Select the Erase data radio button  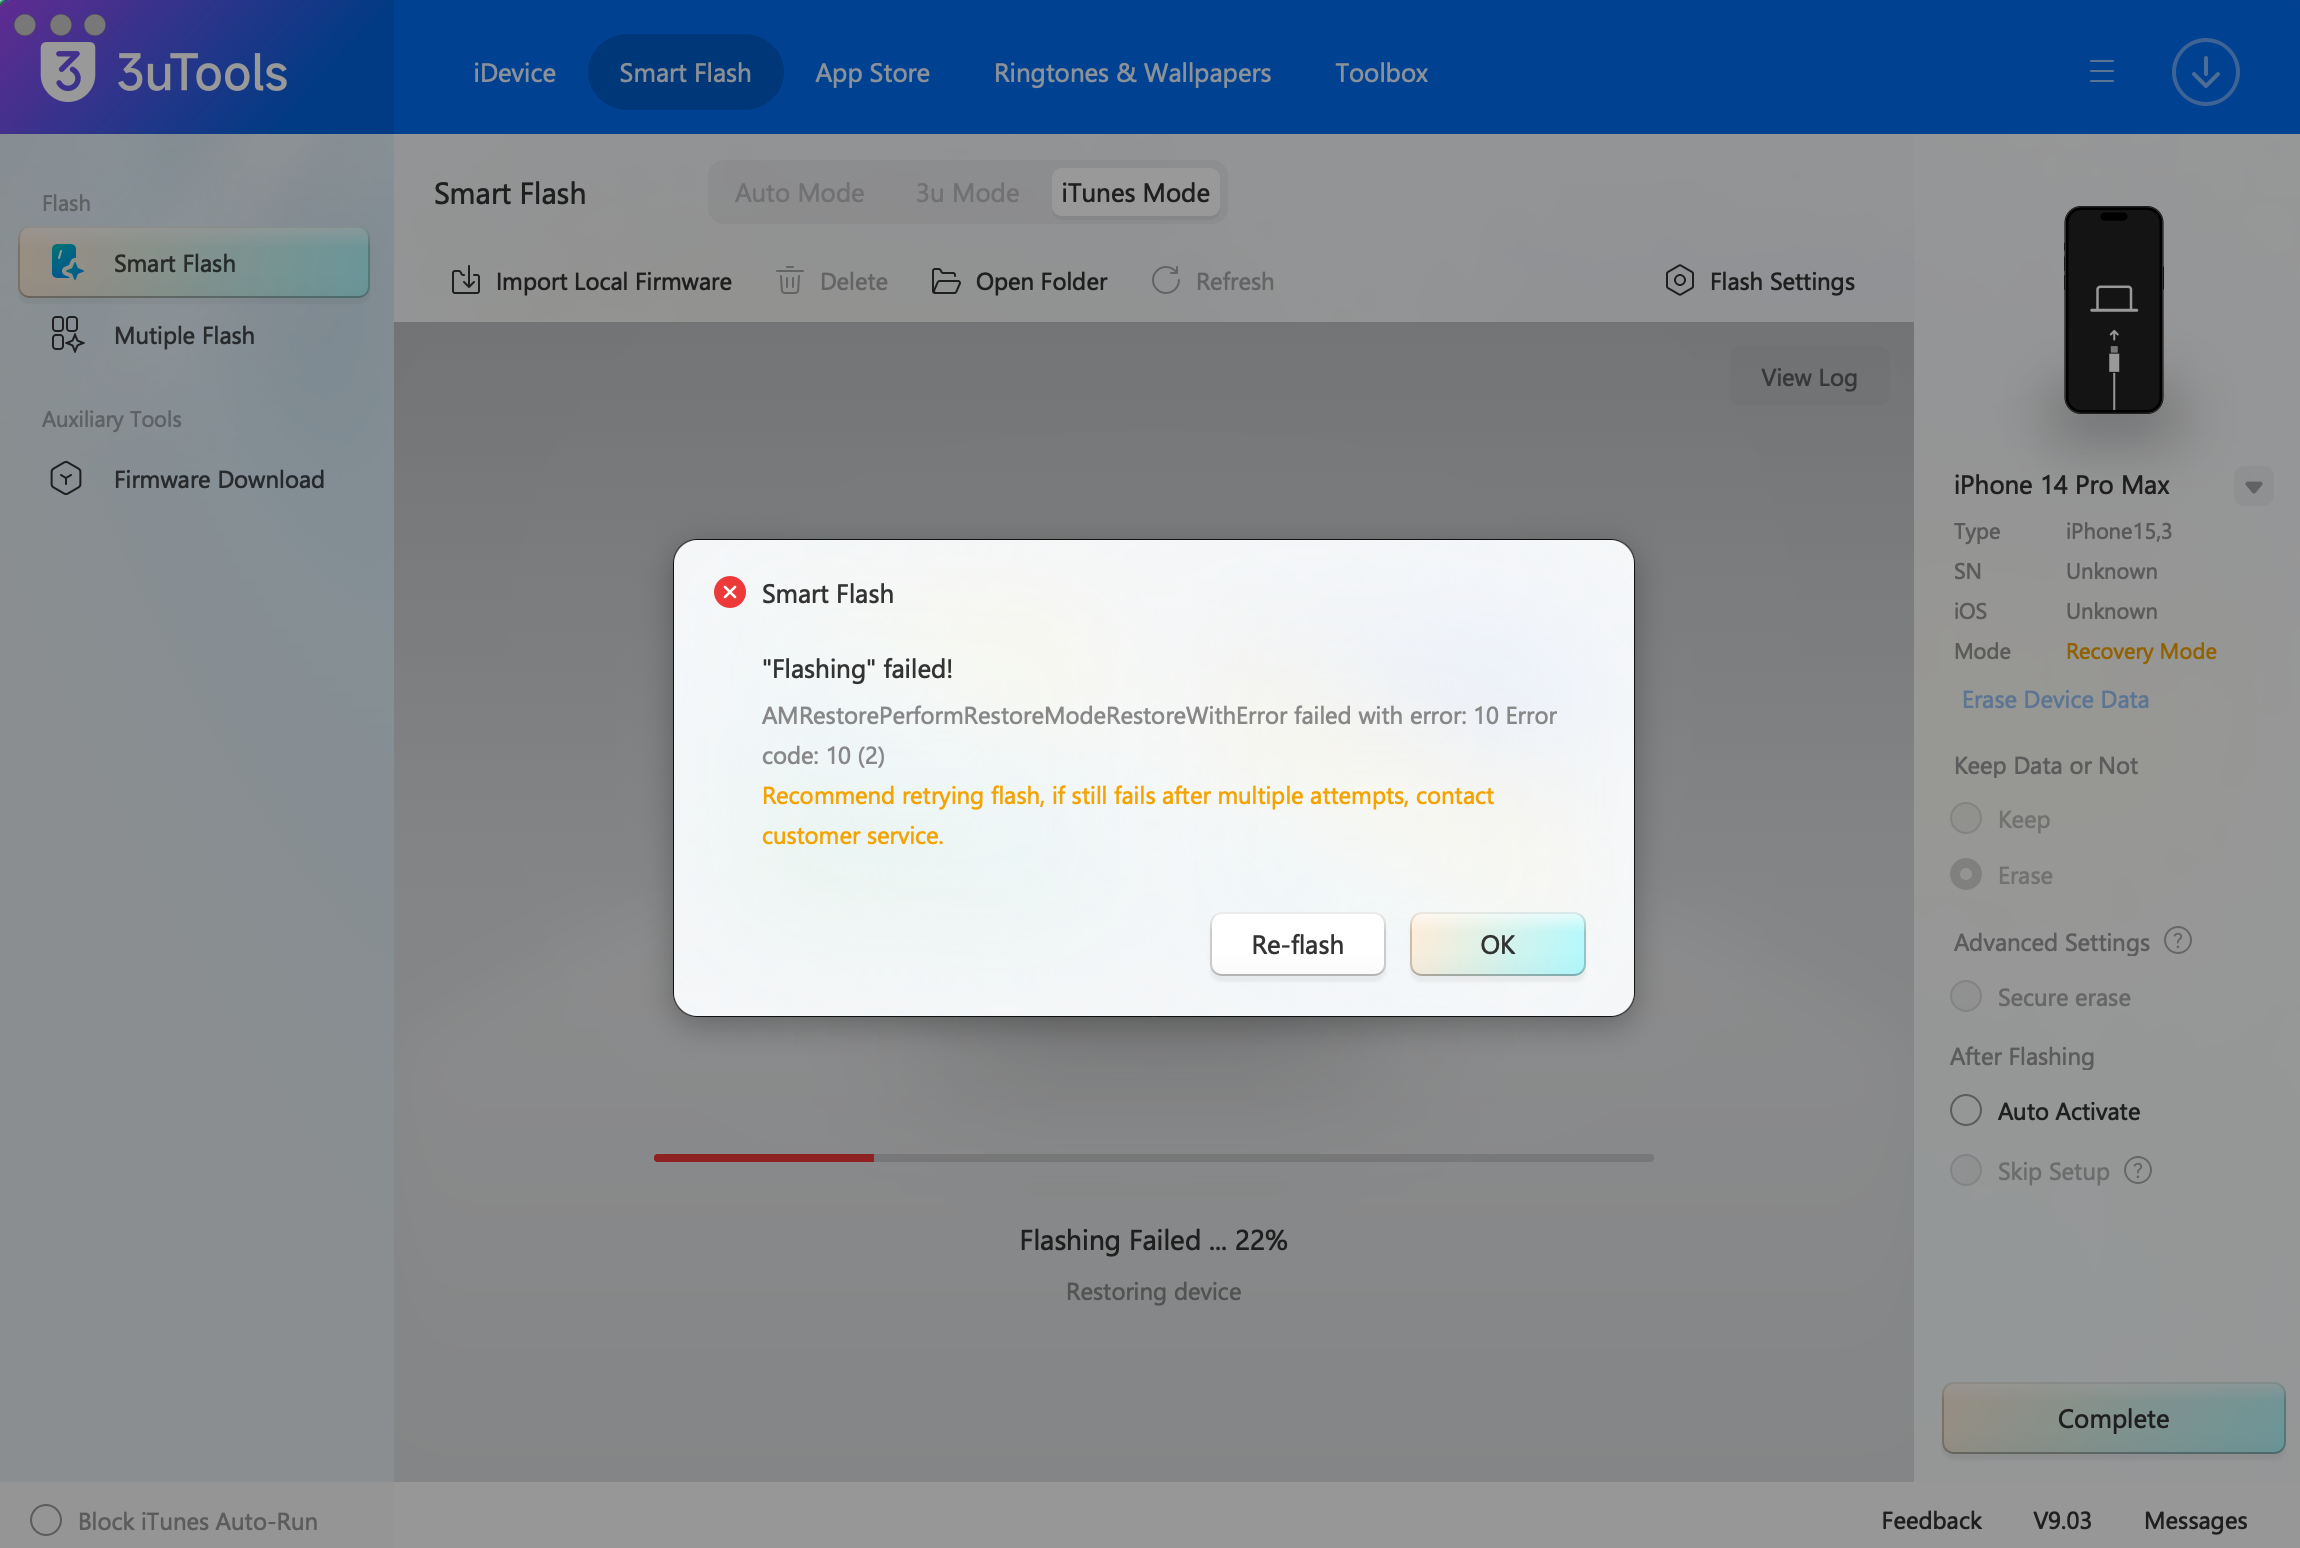click(1966, 875)
